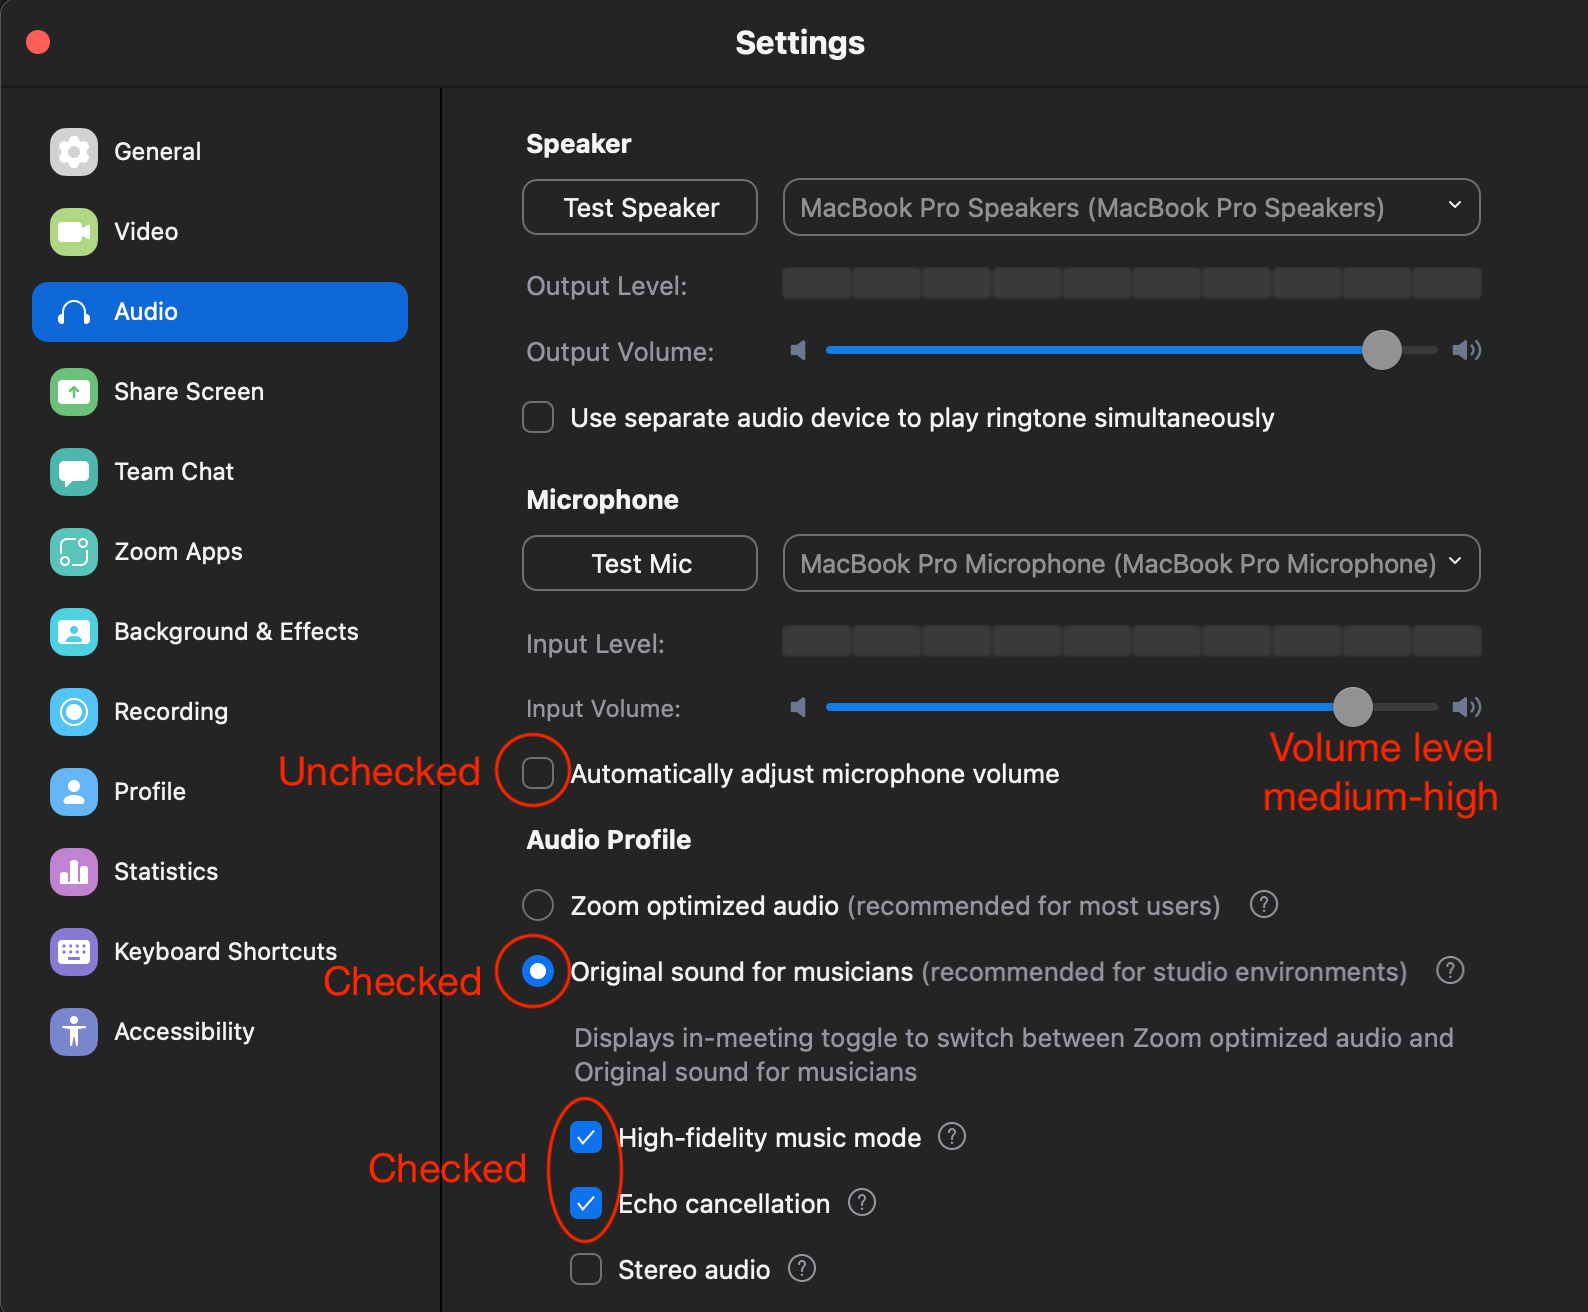Select Background & Effects icon
Viewport: 1588px width, 1312px height.
tap(73, 631)
